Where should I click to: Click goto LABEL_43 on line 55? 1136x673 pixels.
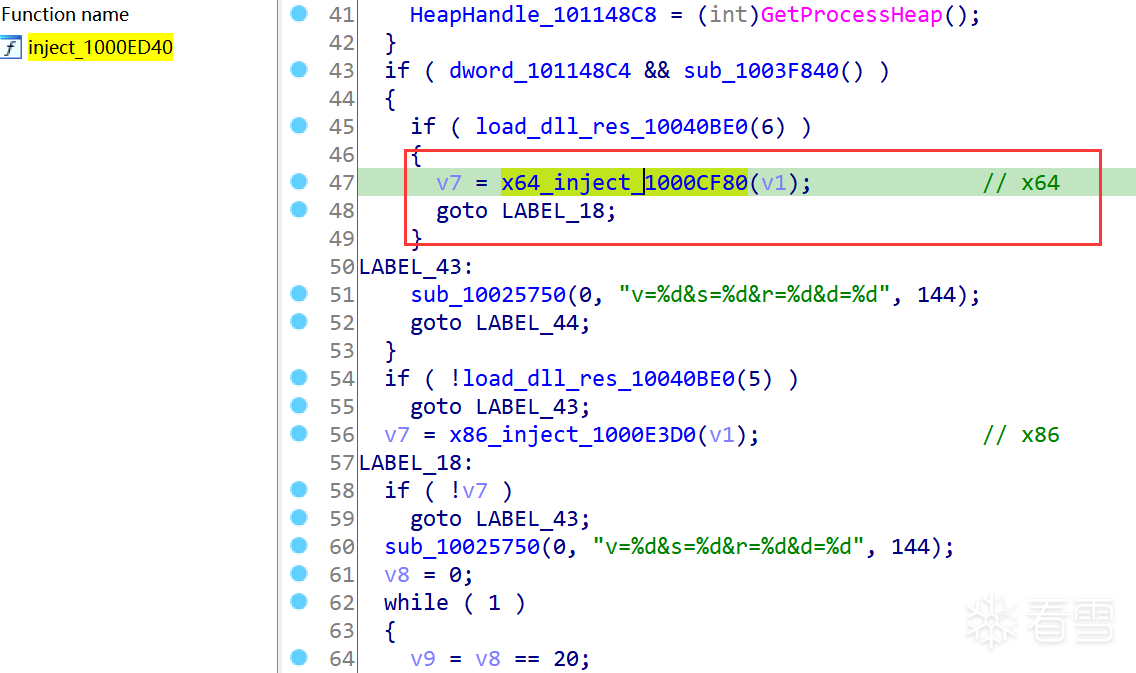coord(500,407)
